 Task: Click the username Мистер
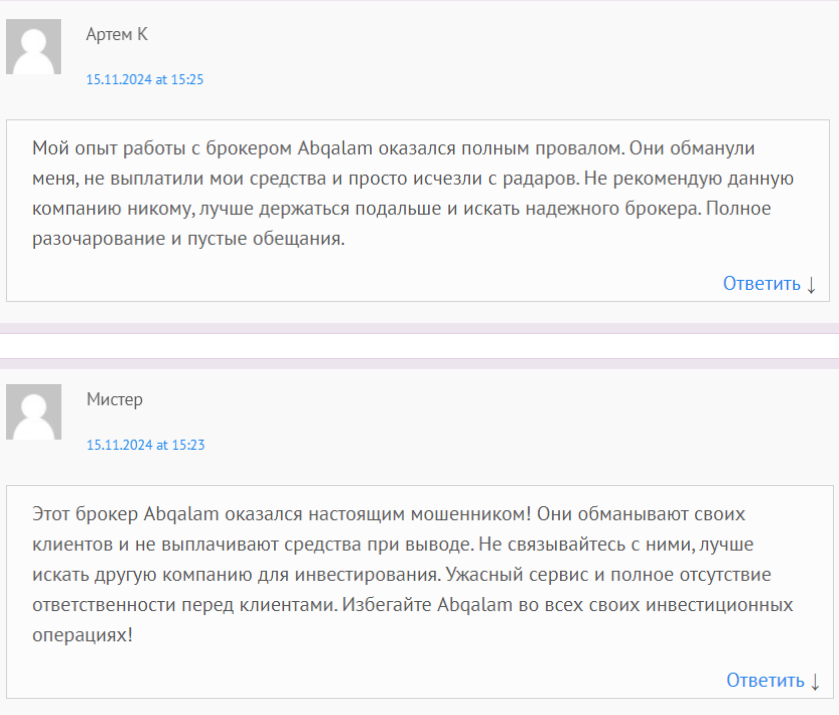point(113,399)
